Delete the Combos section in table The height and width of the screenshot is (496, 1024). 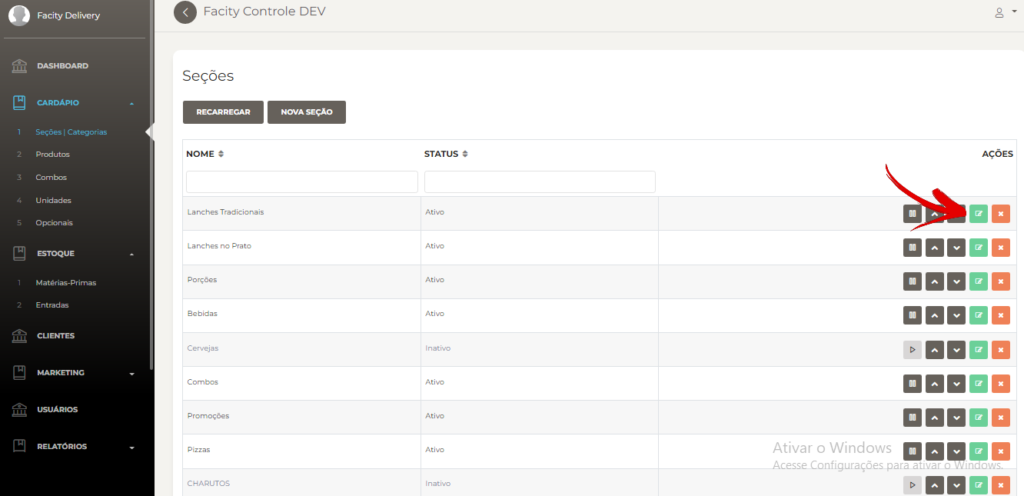click(1000, 383)
